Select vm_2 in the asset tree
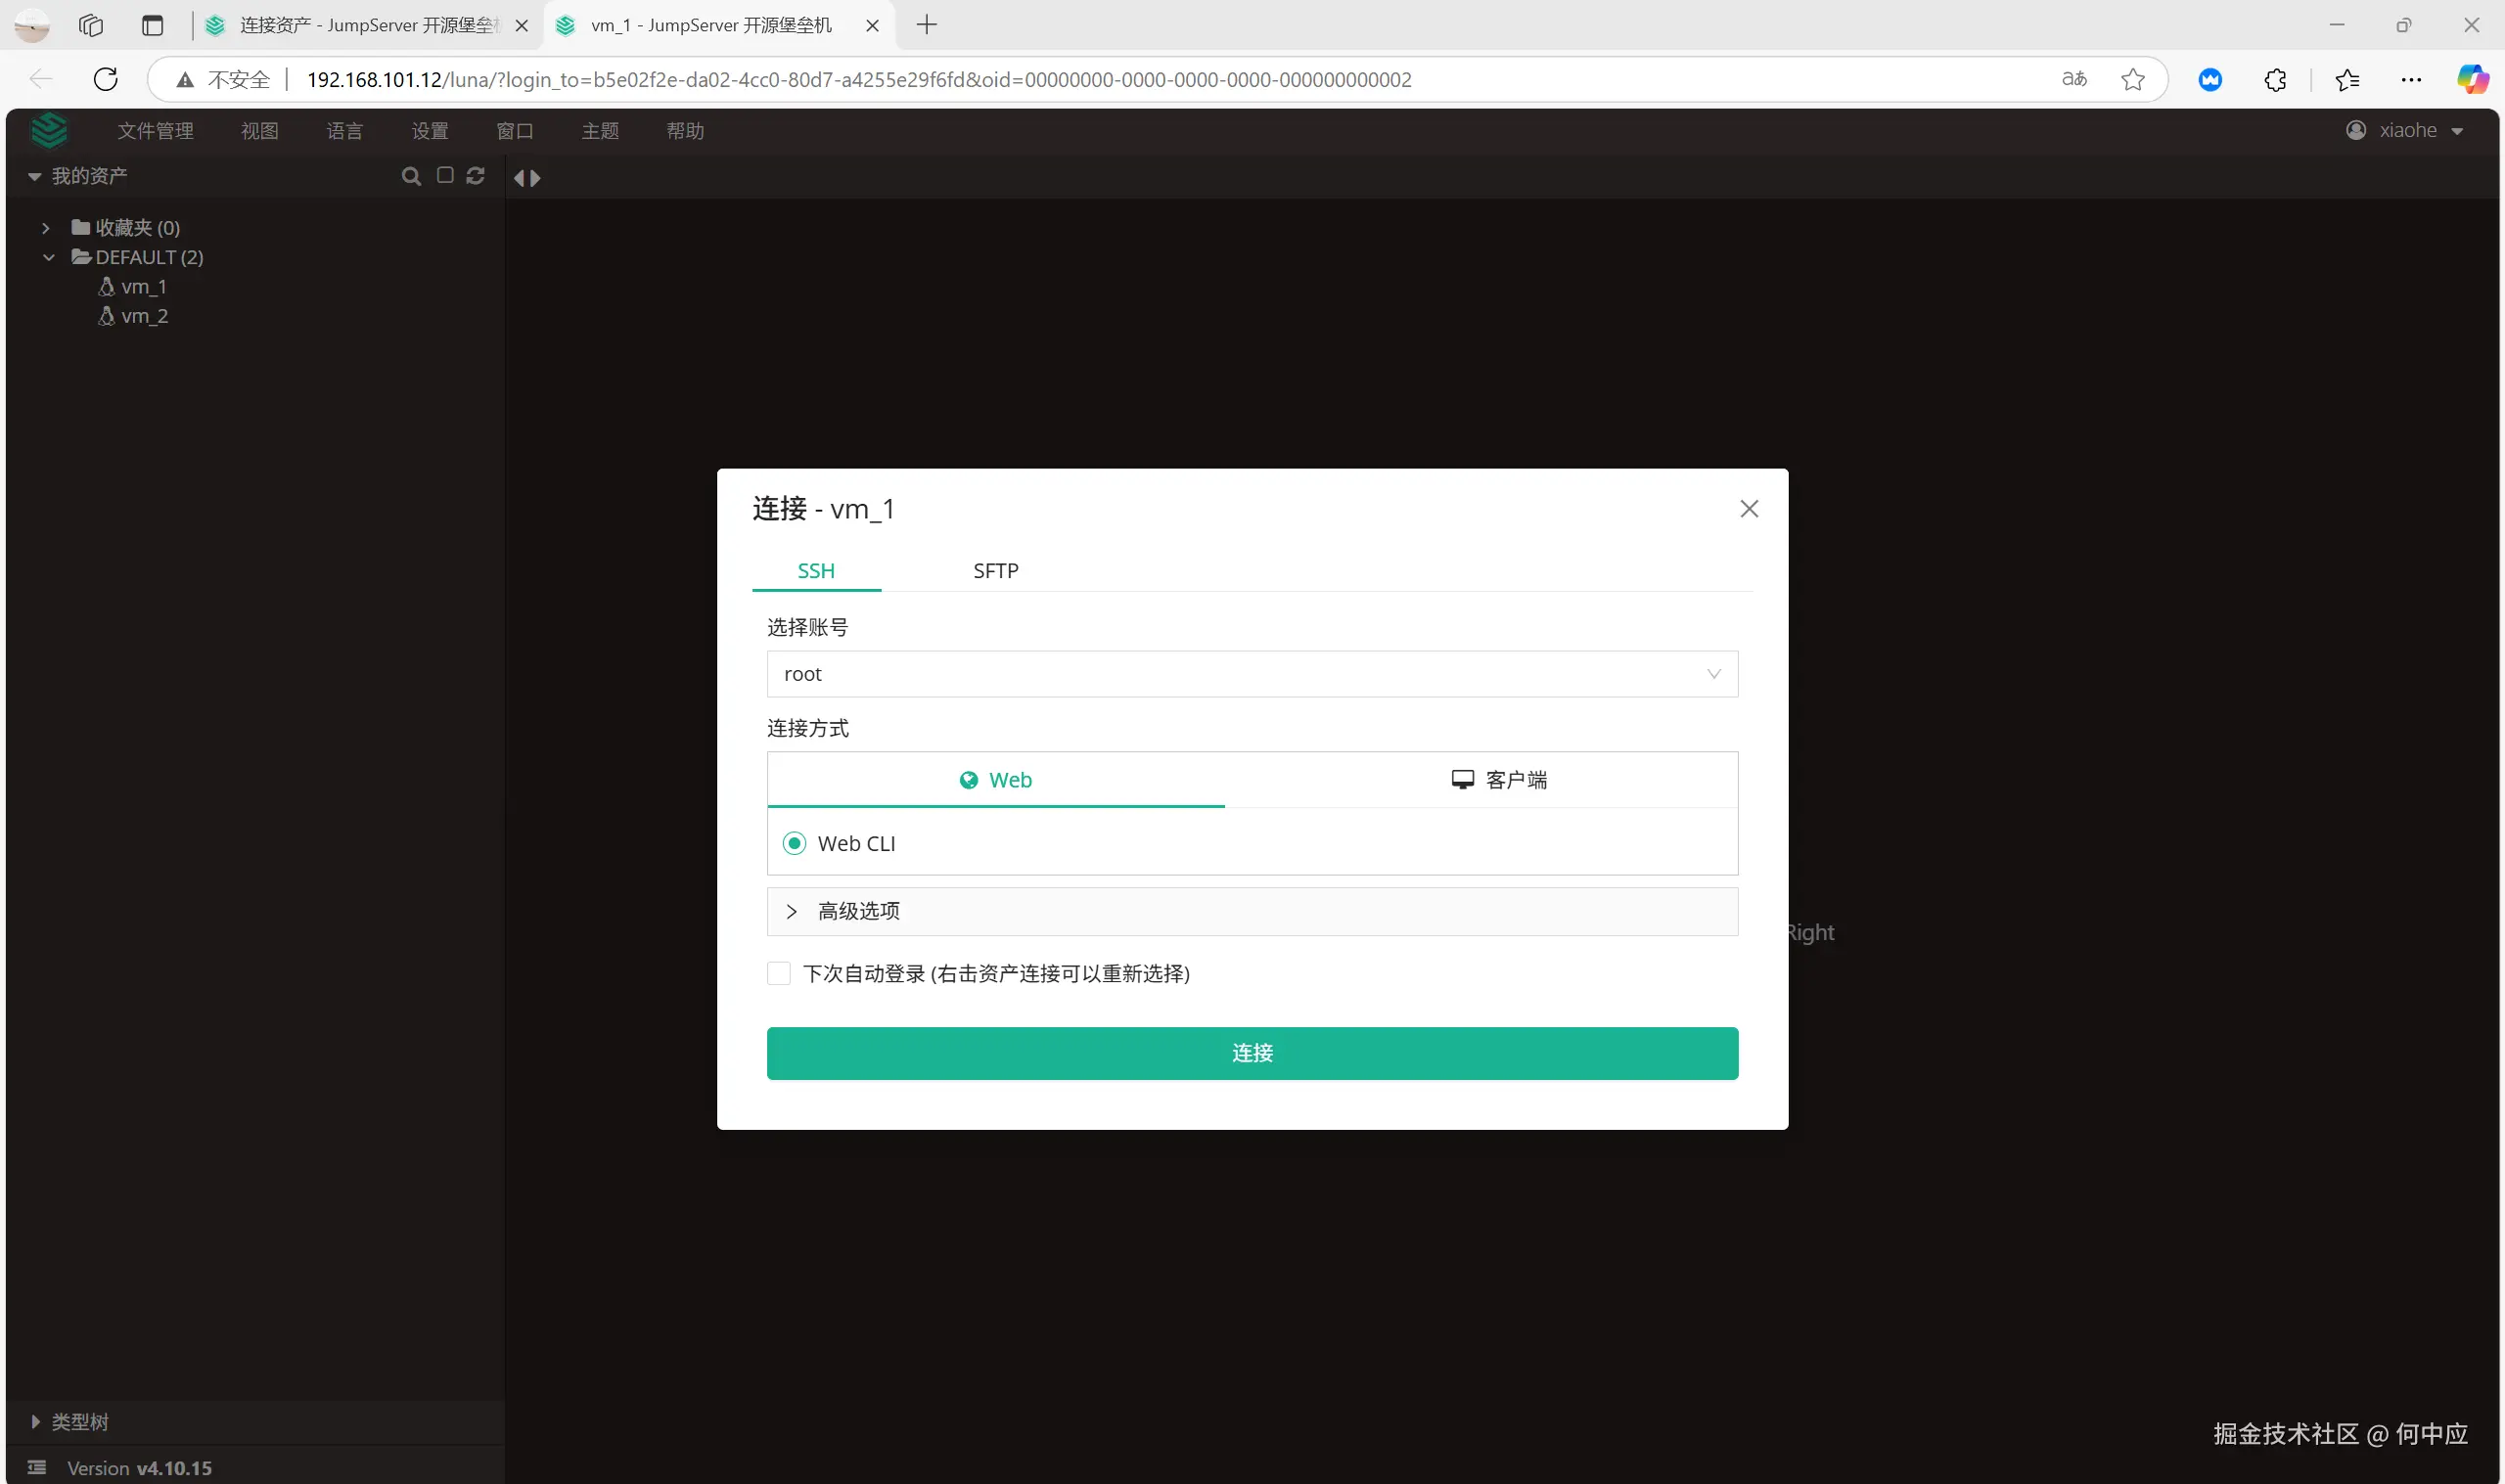Screen dimensions: 2505x1484 pos(144,316)
